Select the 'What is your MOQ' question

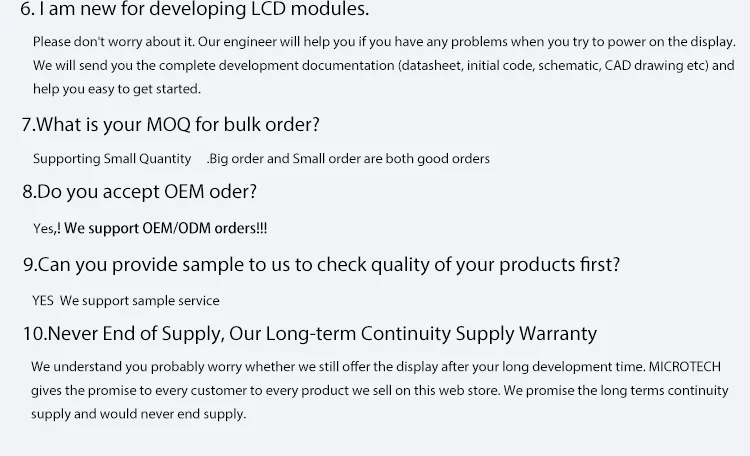[x=170, y=125]
